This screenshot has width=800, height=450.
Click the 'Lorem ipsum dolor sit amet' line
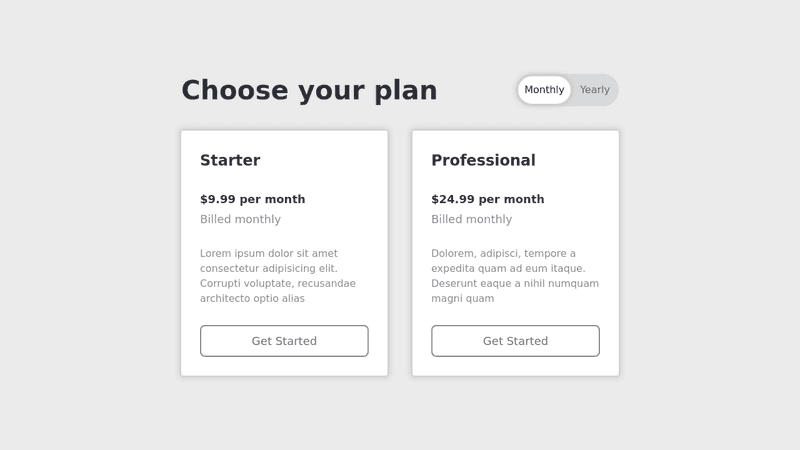tap(268, 253)
